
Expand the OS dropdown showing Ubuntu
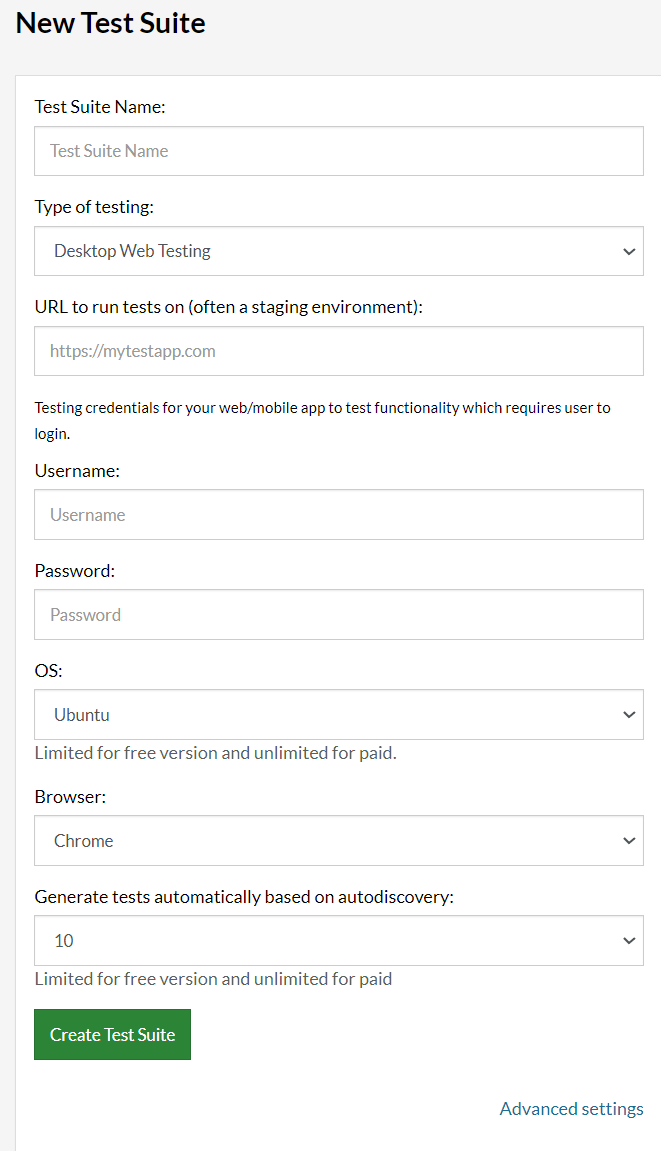339,714
